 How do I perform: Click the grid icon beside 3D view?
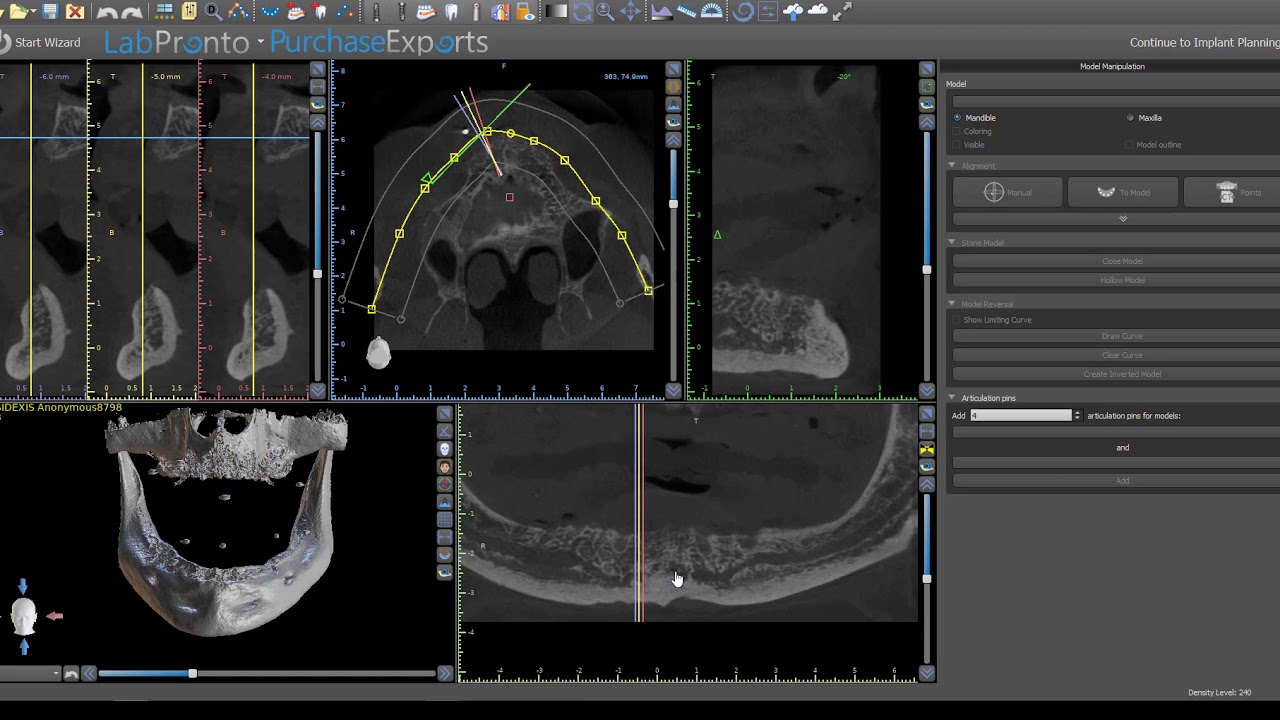(x=444, y=518)
